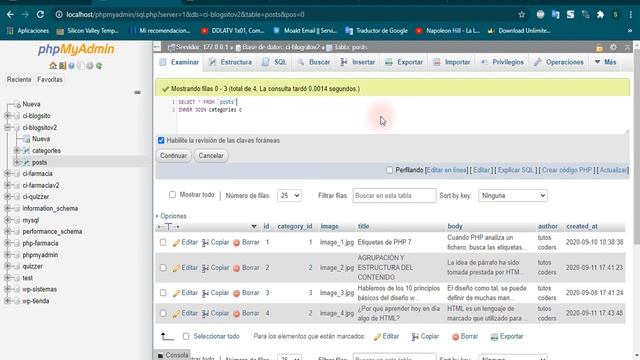Open the Favoritas tab in sidebar
The width and height of the screenshot is (640, 360).
pos(50,80)
